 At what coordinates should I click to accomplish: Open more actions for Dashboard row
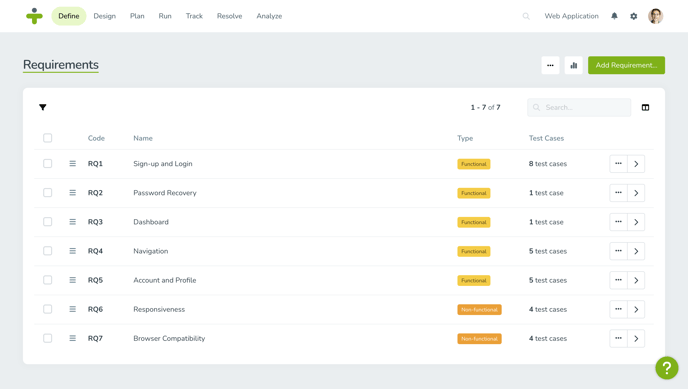618,222
